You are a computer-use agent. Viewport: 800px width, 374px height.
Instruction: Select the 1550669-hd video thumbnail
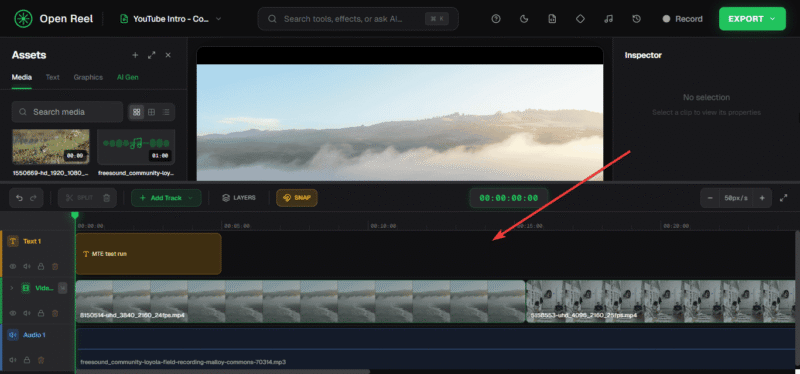point(51,146)
